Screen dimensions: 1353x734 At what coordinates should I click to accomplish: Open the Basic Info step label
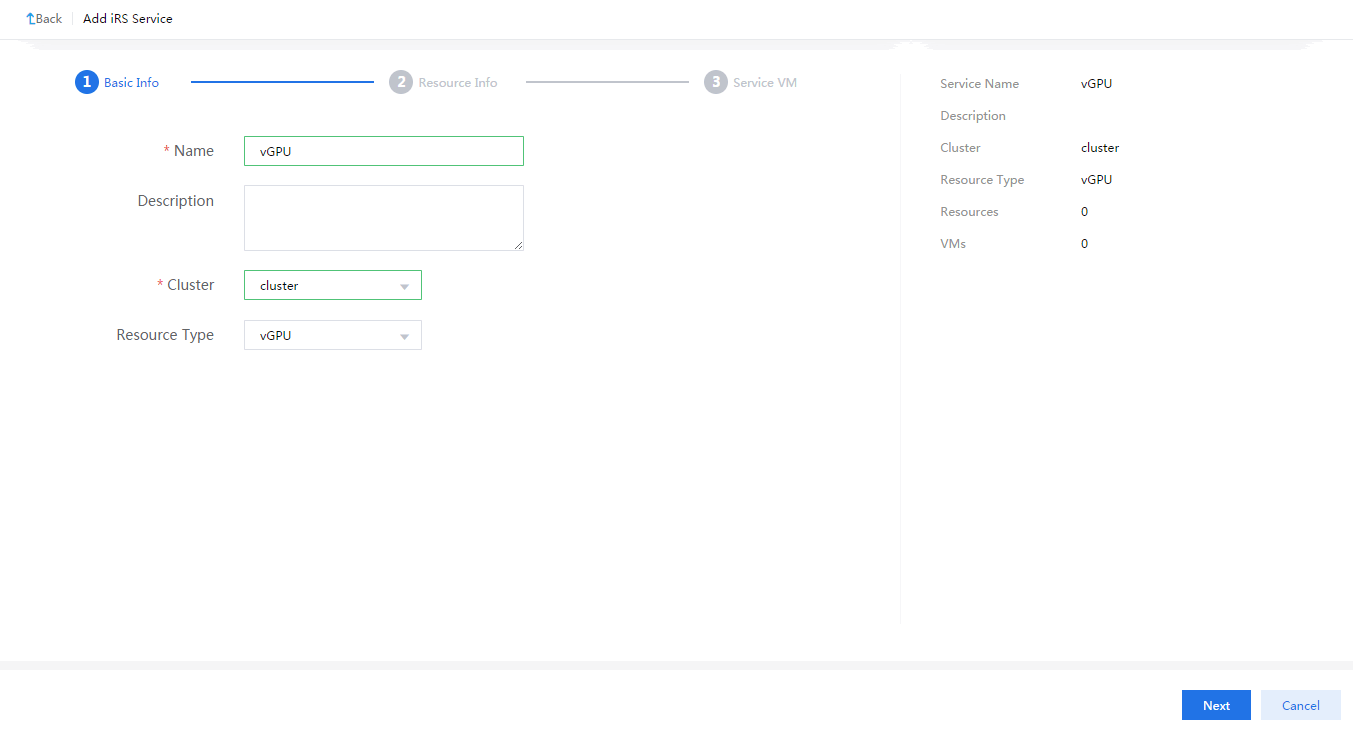pos(131,83)
